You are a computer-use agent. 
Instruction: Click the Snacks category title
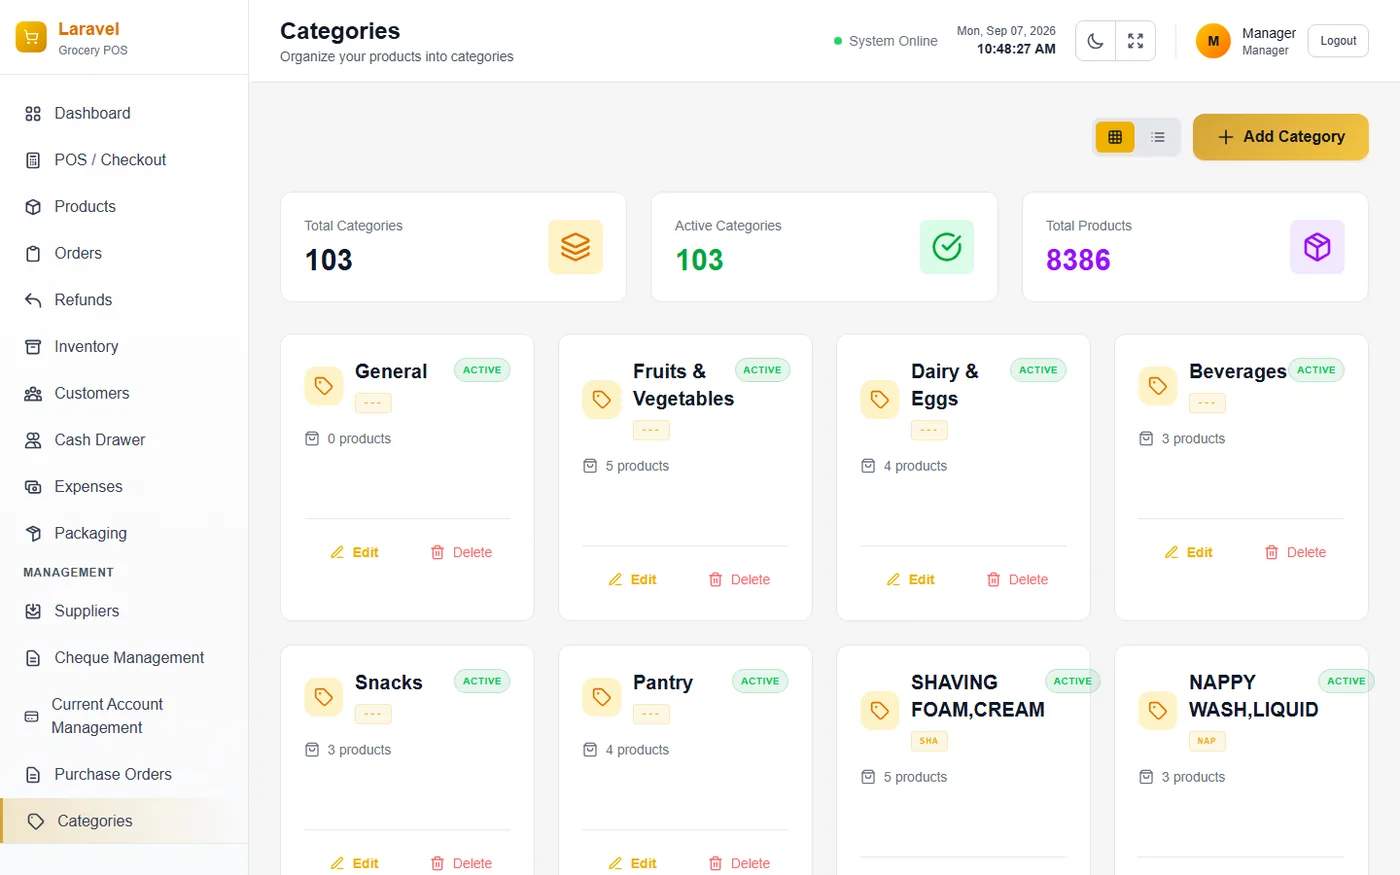tap(389, 683)
